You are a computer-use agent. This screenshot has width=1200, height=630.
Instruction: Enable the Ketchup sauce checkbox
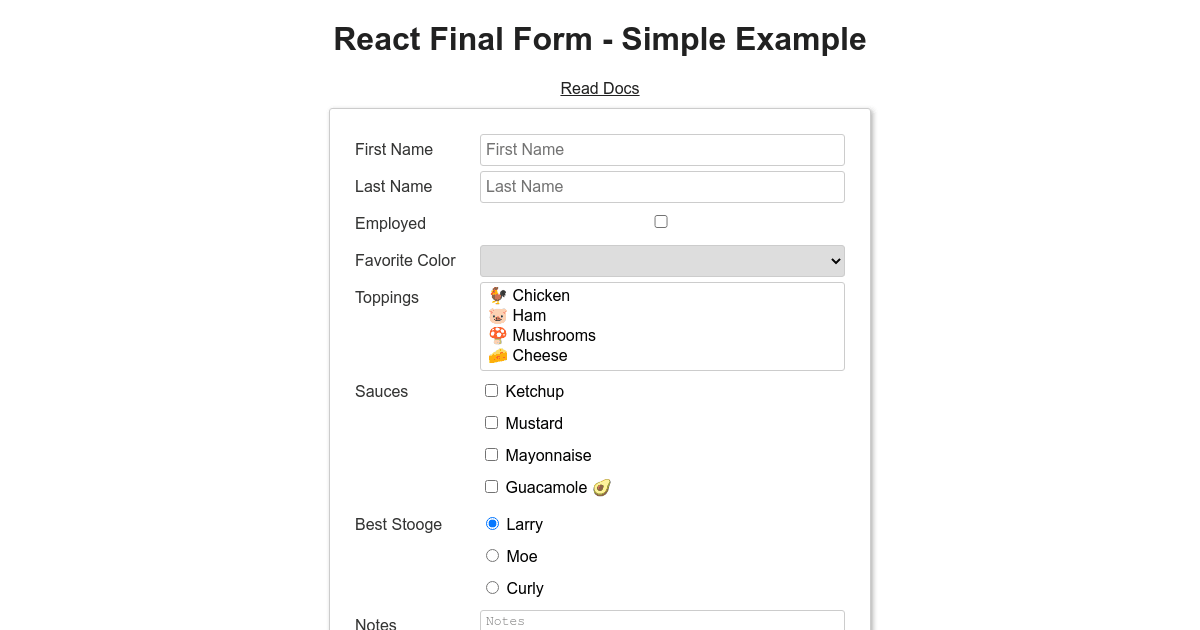(491, 390)
